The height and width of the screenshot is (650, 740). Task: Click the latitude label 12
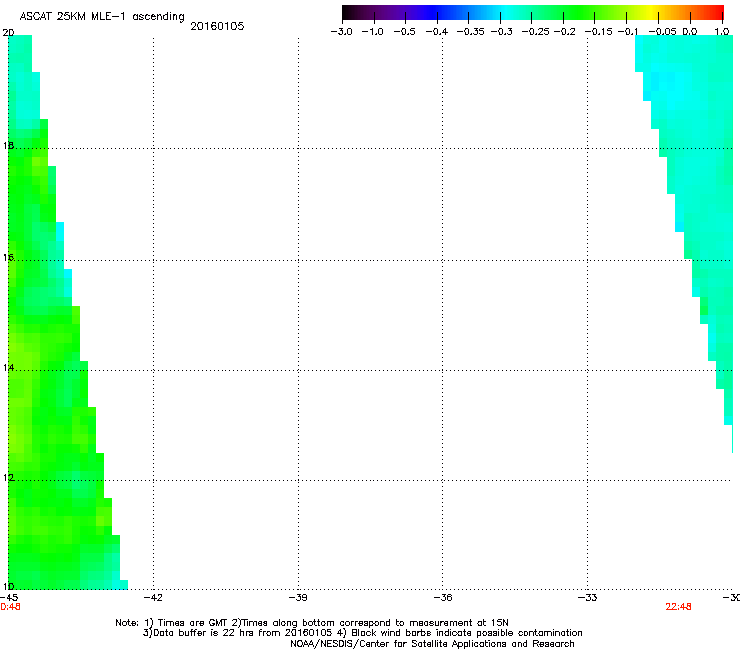[8, 478]
